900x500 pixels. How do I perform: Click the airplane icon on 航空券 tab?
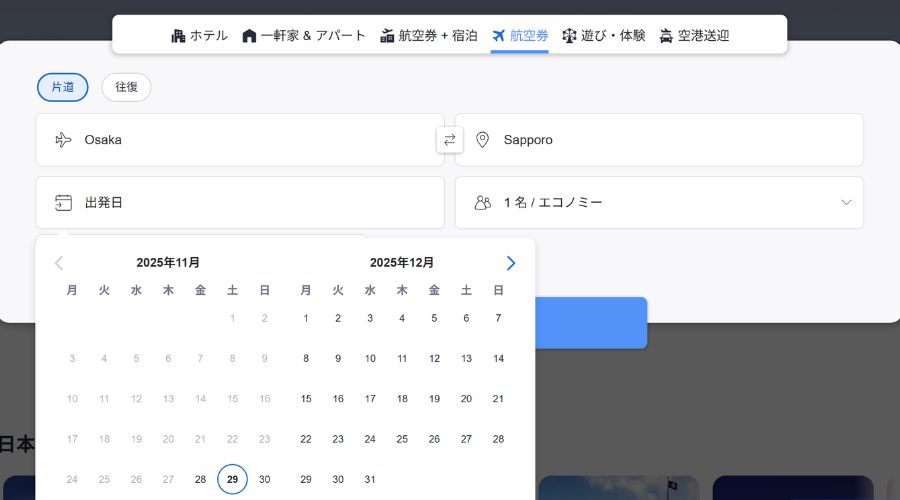[x=498, y=36]
